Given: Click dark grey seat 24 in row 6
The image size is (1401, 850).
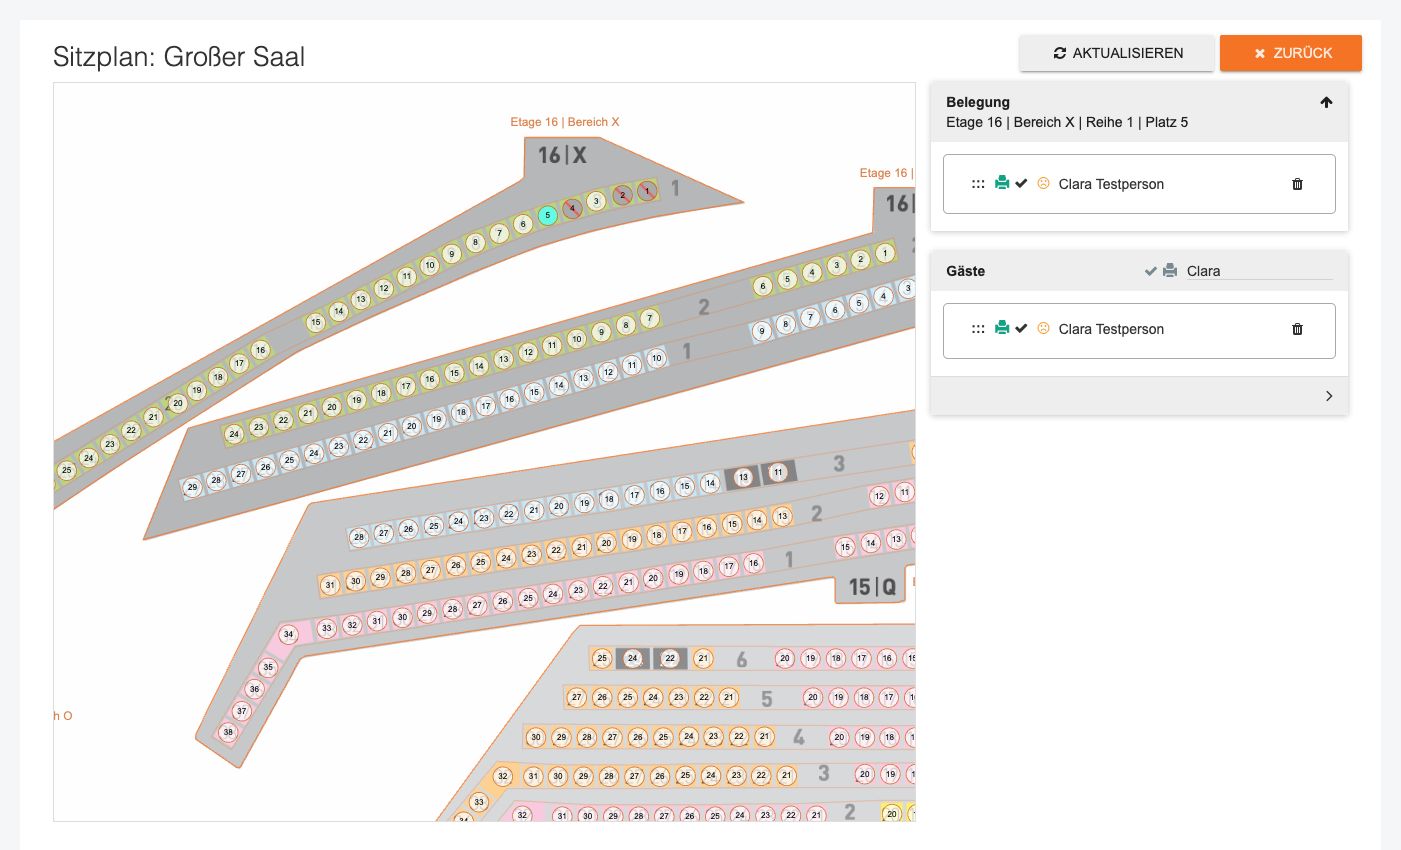Looking at the screenshot, I should tap(632, 658).
